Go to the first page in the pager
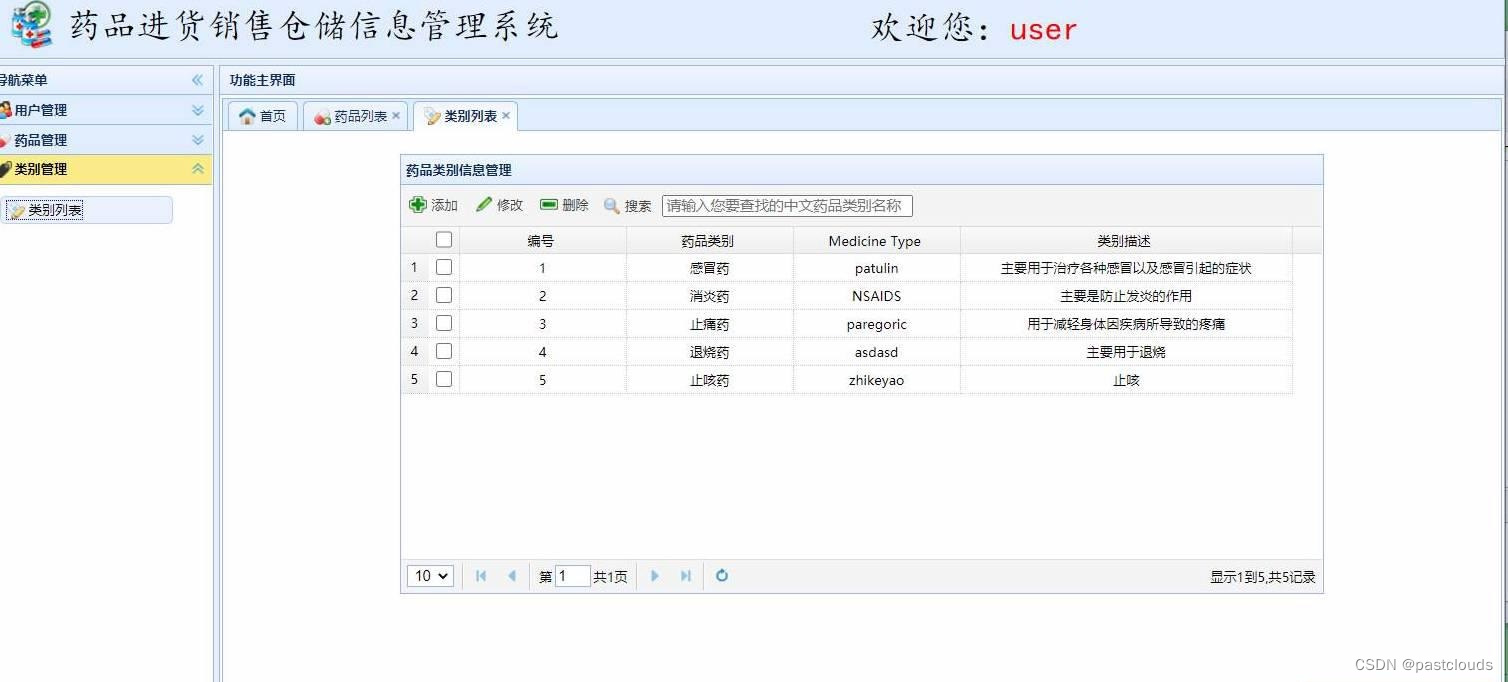The width and height of the screenshot is (1508, 682). click(x=481, y=576)
